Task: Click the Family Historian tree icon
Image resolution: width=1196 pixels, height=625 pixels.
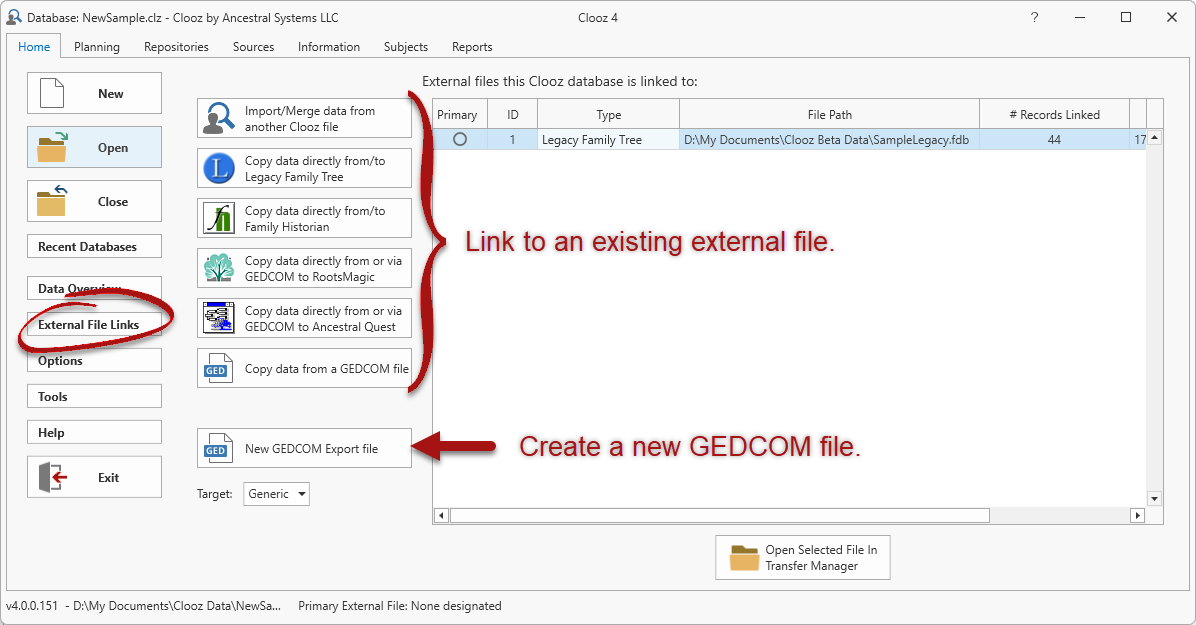Action: pos(218,217)
